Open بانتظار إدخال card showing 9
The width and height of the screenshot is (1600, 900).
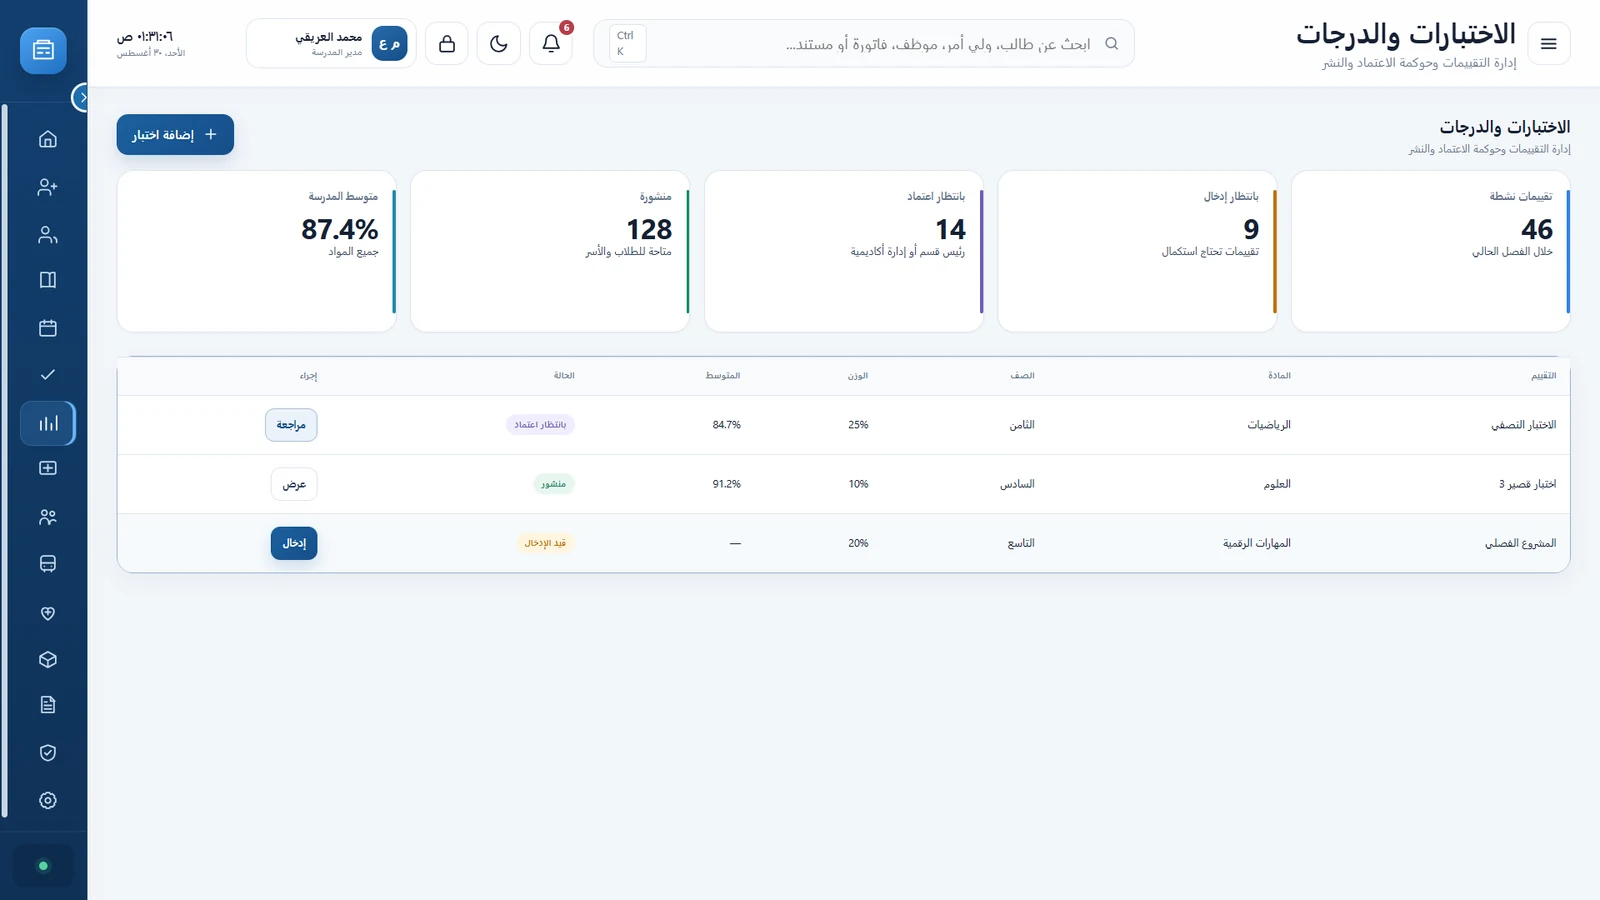coord(1137,251)
